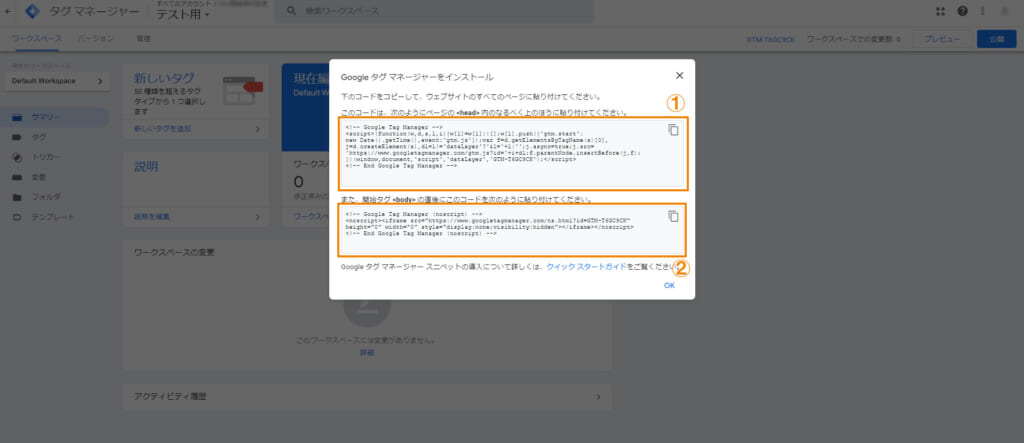Confirm with the OK button

click(669, 286)
